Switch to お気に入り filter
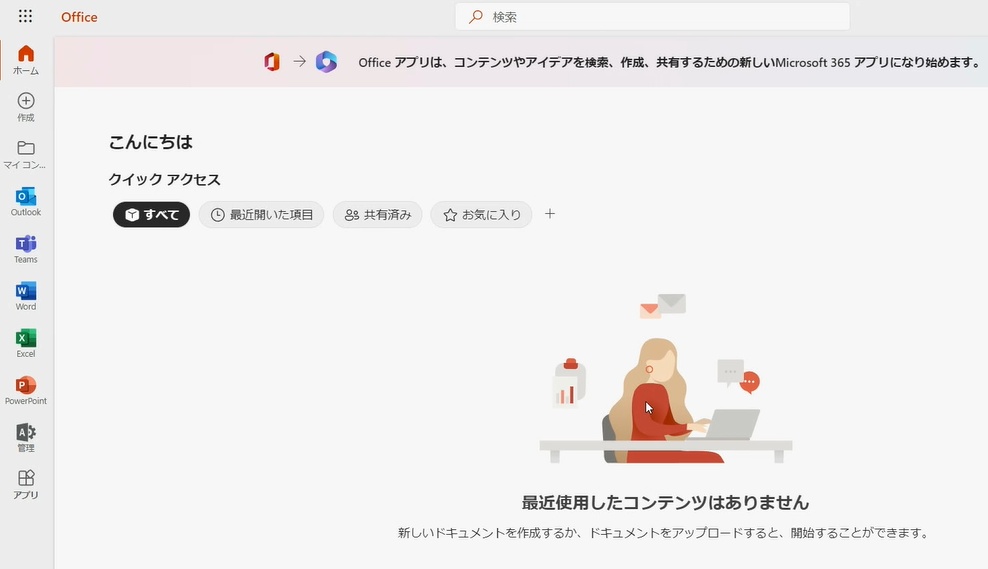Viewport: 988px width, 569px height. click(481, 215)
